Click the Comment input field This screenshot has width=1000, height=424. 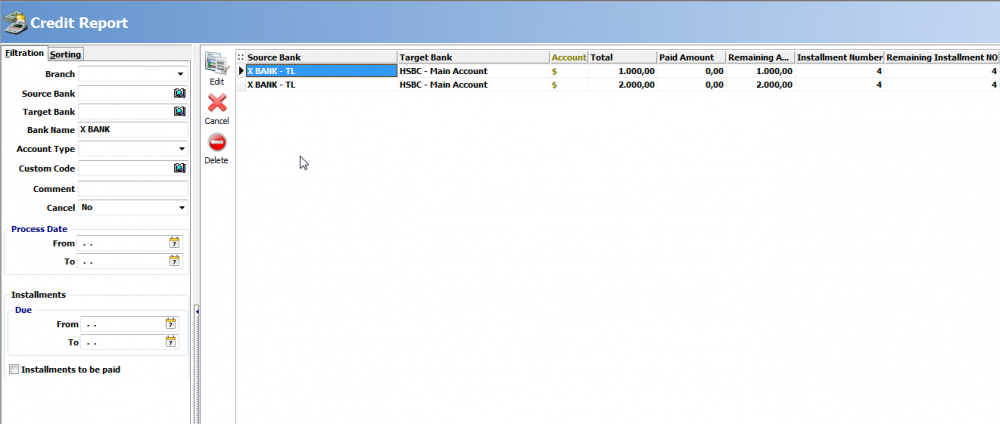pyautogui.click(x=133, y=189)
